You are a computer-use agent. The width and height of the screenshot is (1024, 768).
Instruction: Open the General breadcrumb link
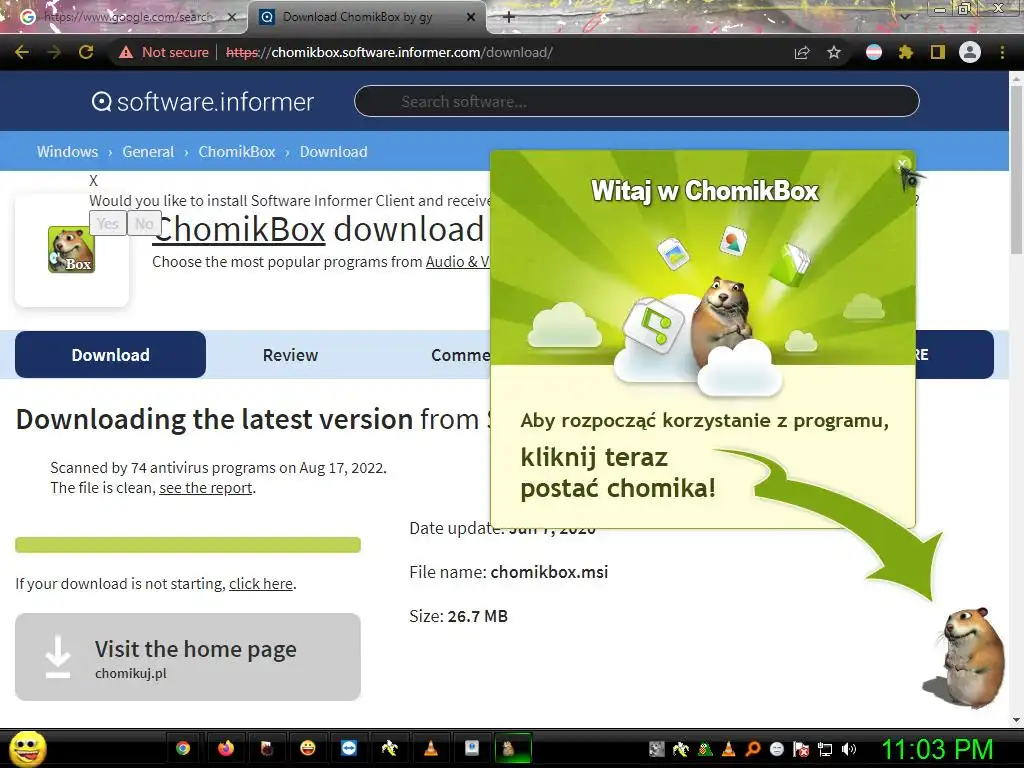pyautogui.click(x=148, y=152)
